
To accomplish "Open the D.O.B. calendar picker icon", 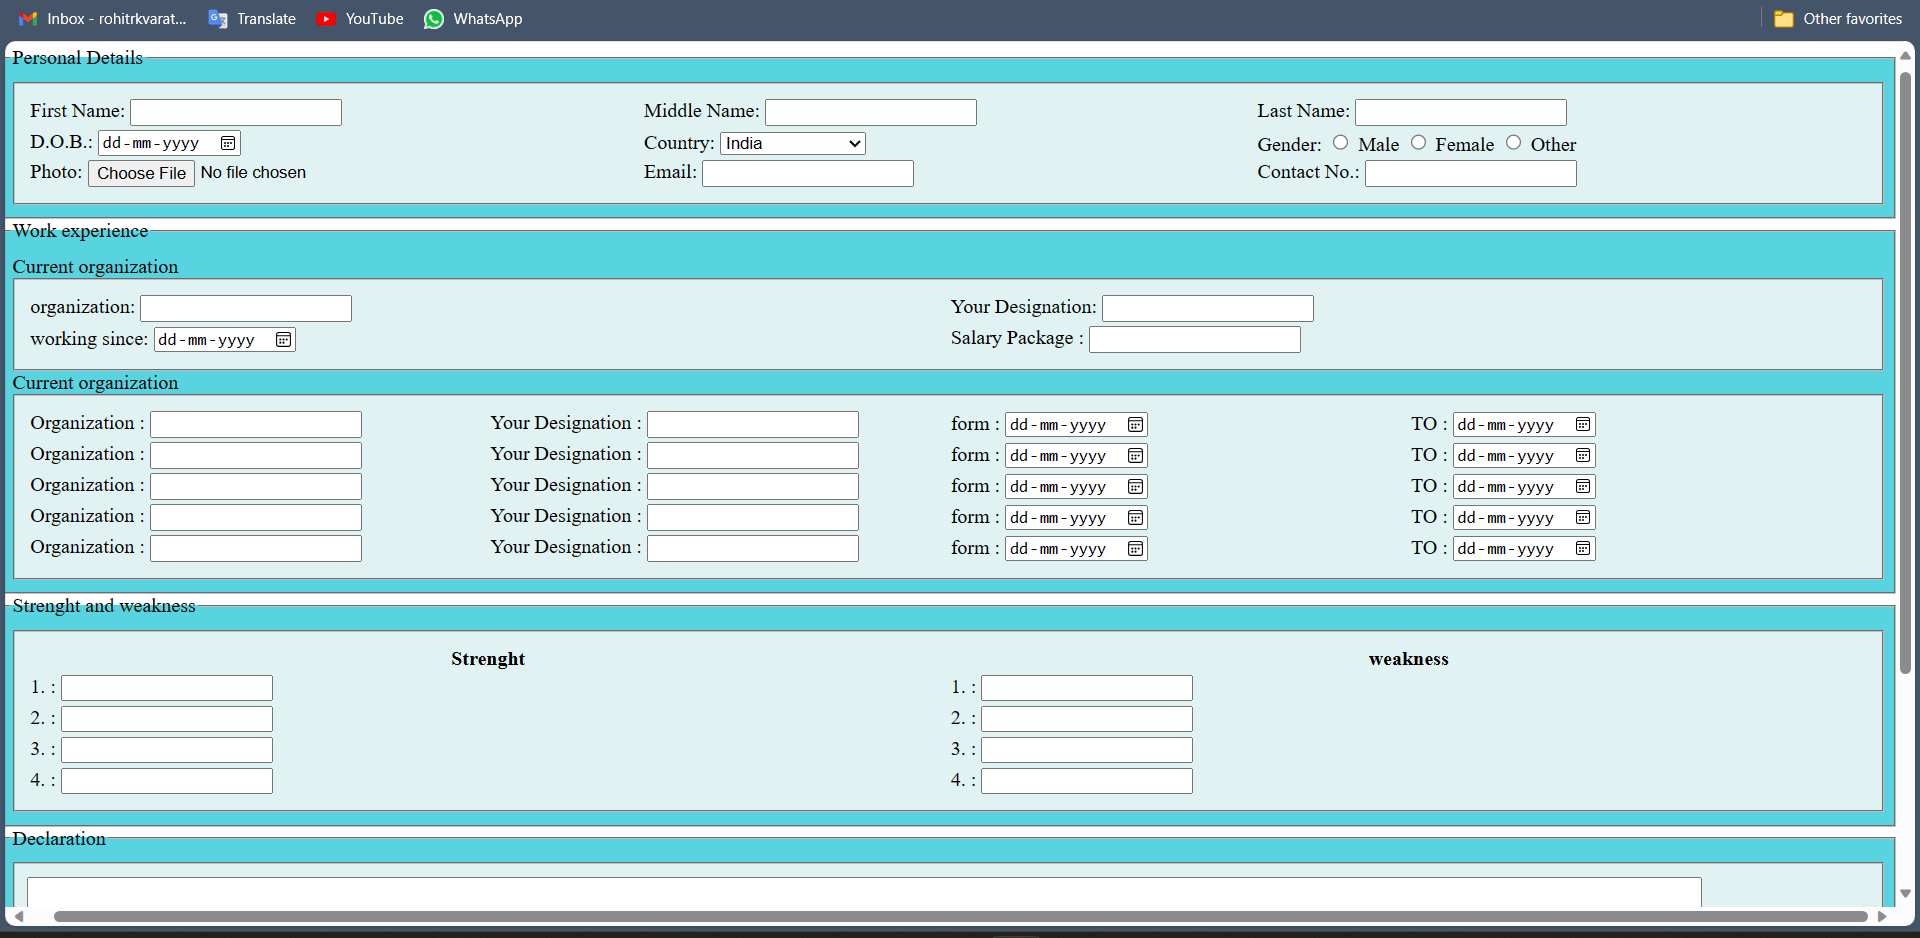I will pos(228,143).
